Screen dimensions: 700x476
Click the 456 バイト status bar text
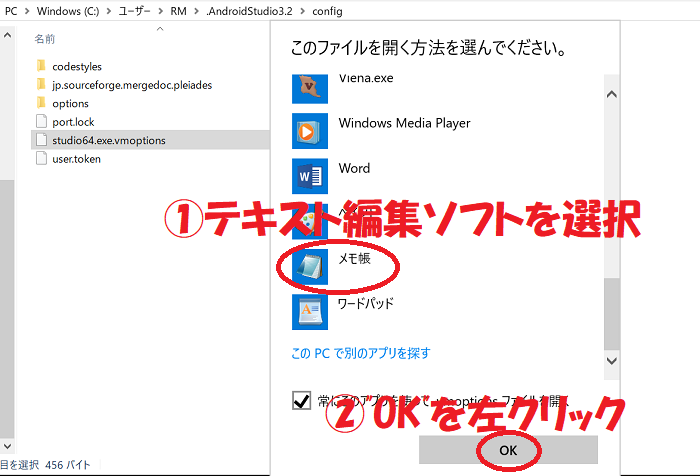click(68, 465)
